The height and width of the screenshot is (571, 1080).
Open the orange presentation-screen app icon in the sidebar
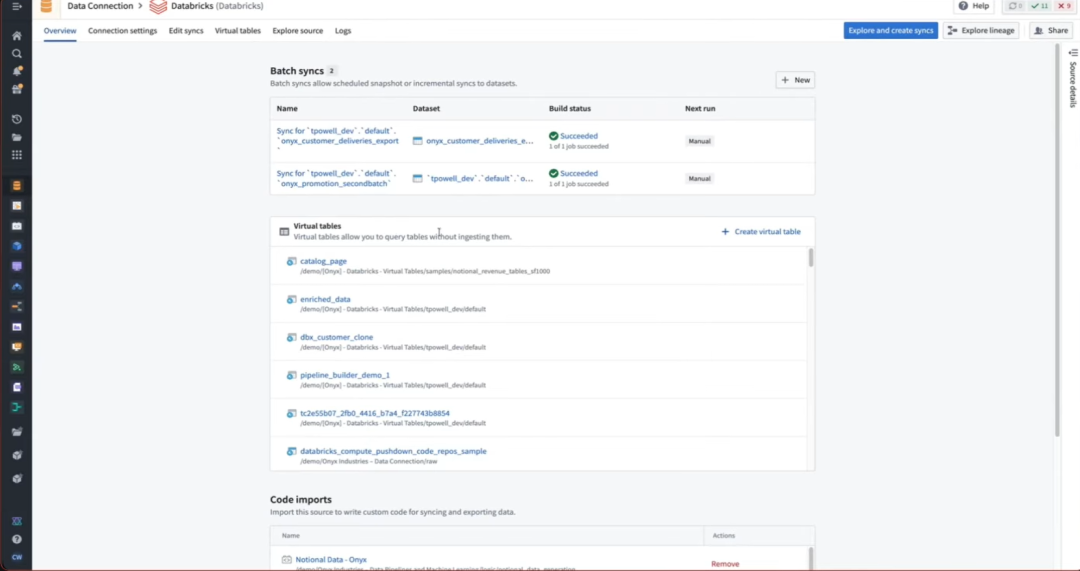coord(17,347)
